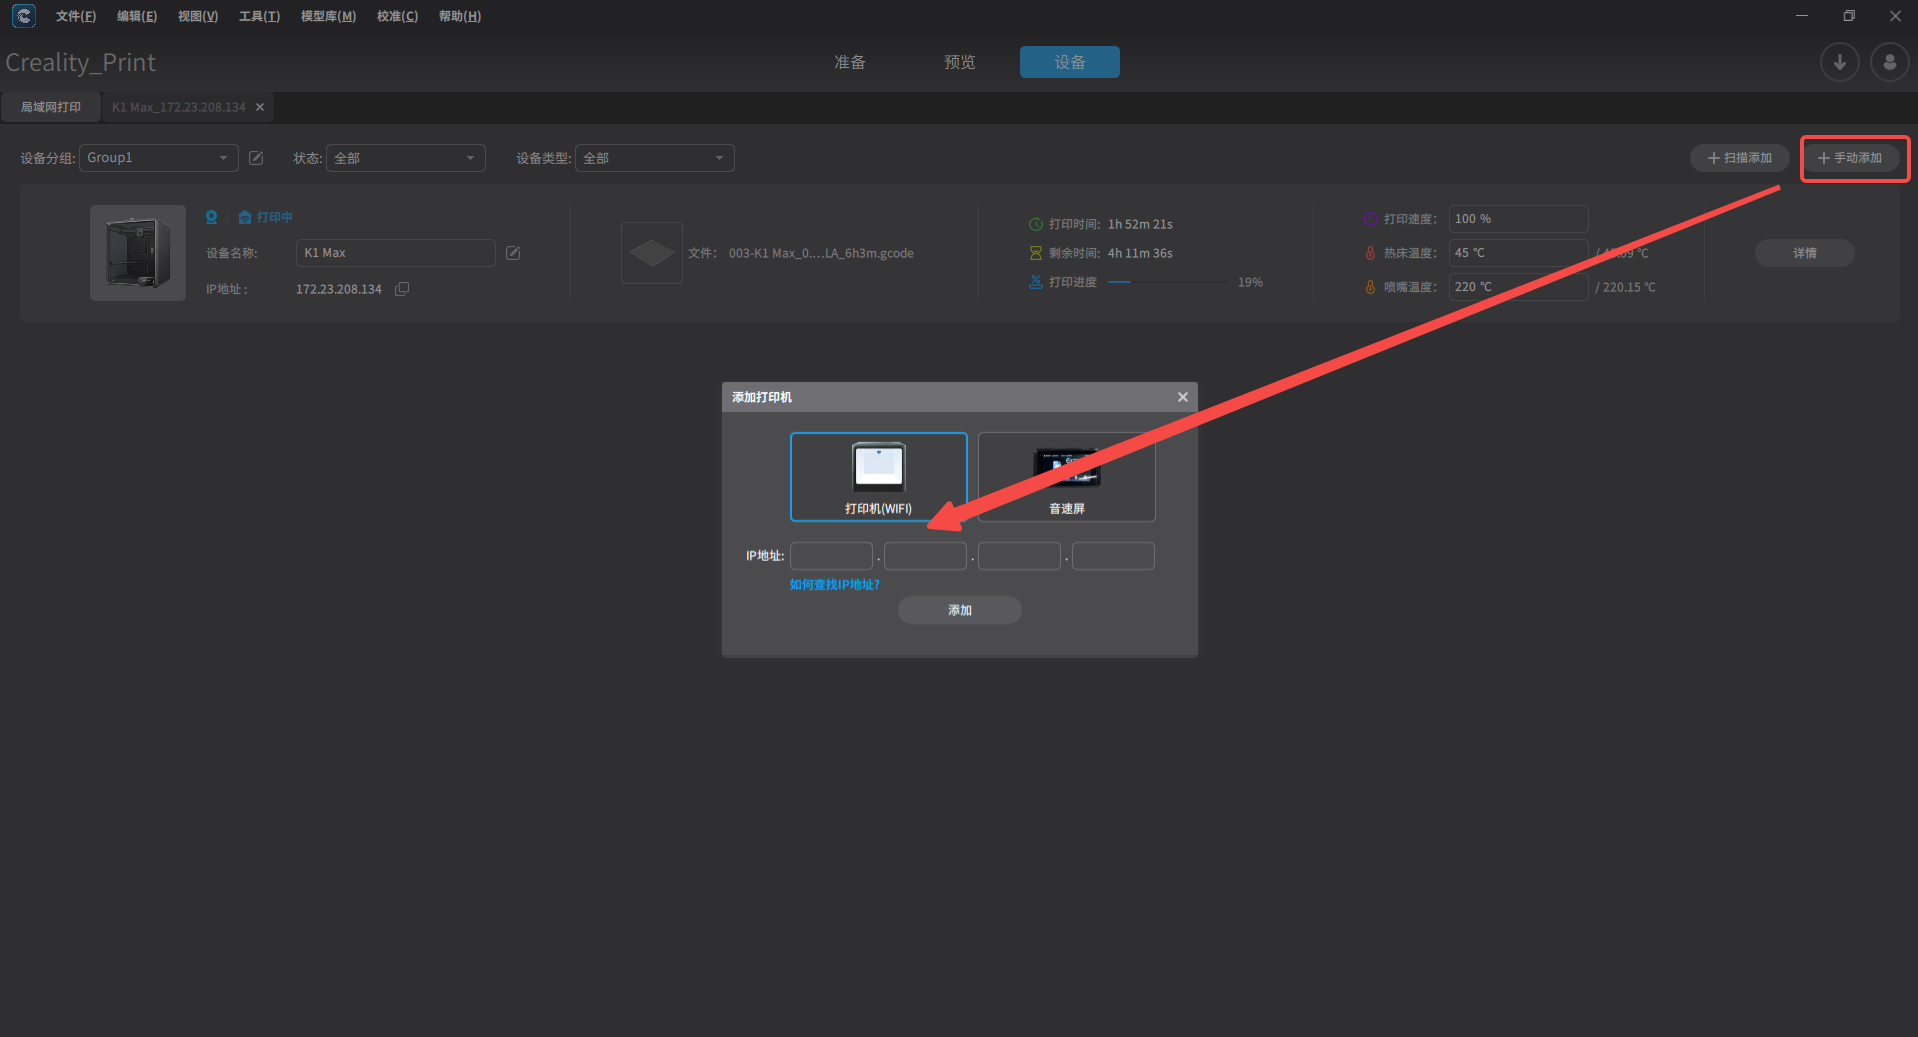The width and height of the screenshot is (1918, 1037).
Task: Click the nozzle temperature thermometer icon
Action: 1370,287
